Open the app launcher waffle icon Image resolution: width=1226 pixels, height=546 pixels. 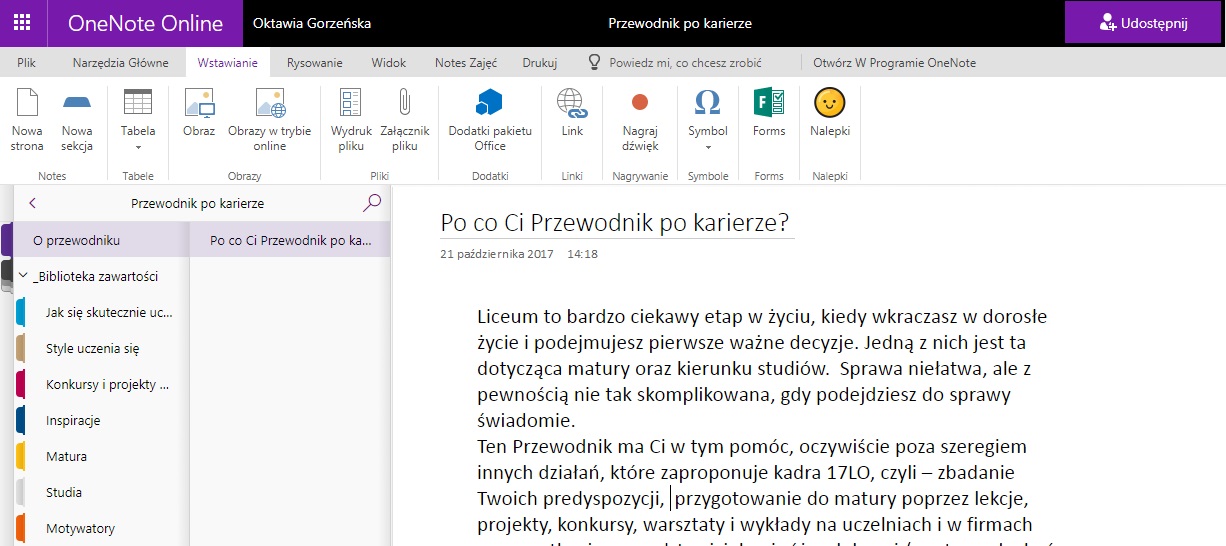click(x=23, y=23)
